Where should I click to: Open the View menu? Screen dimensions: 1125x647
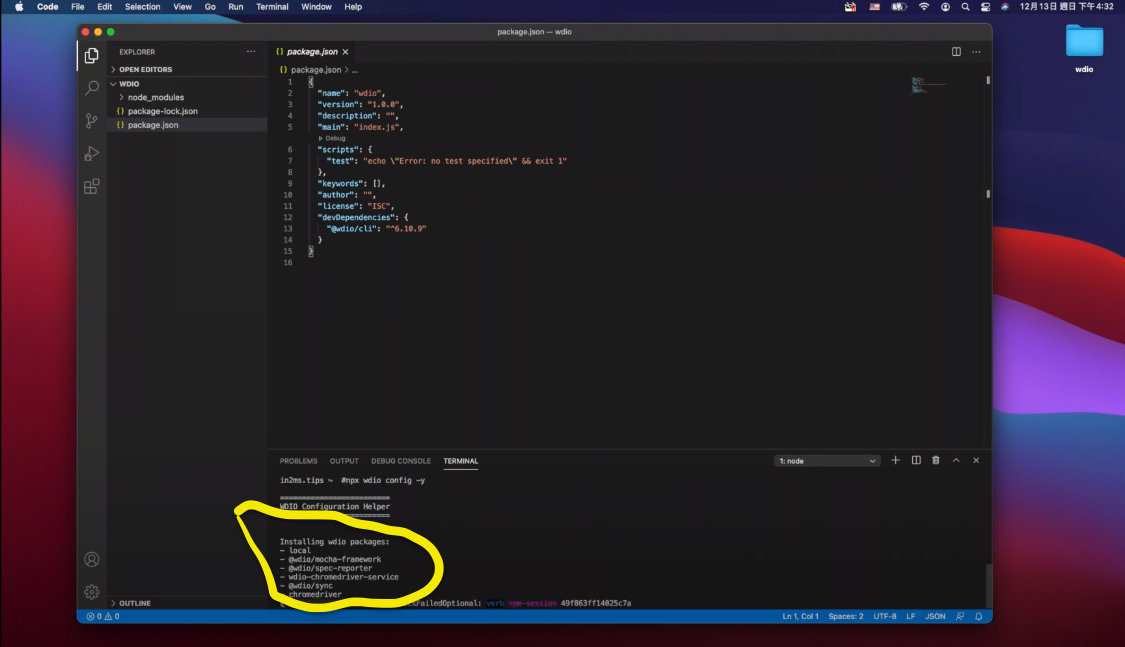click(182, 6)
